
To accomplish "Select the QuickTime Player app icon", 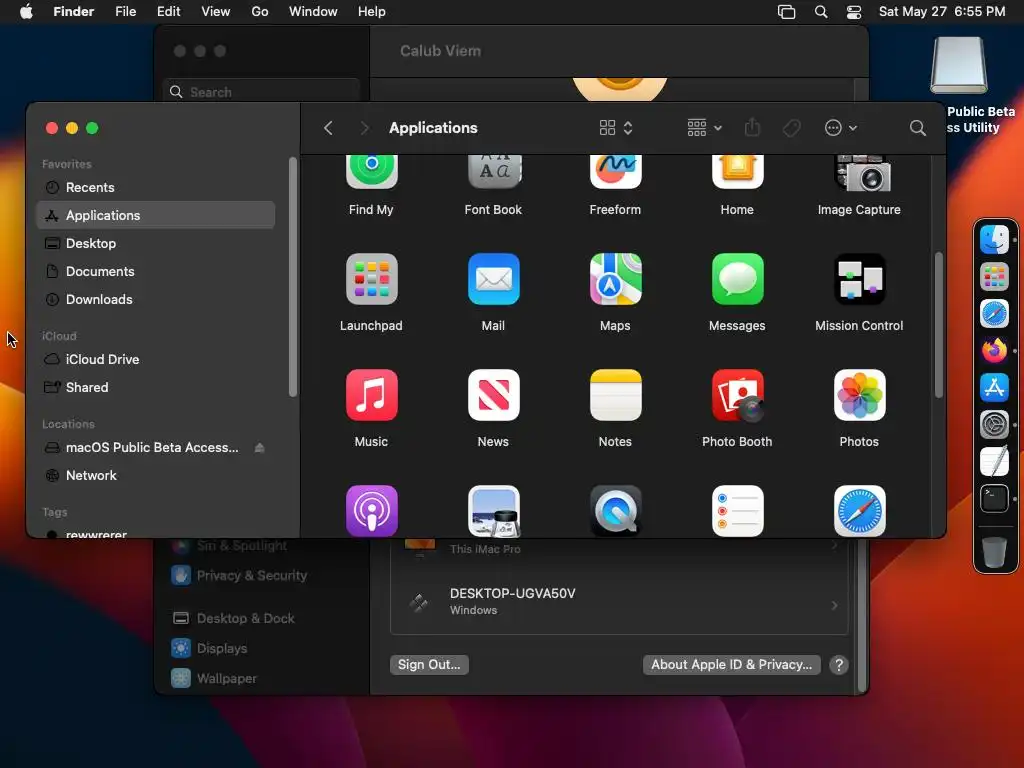I will point(615,511).
